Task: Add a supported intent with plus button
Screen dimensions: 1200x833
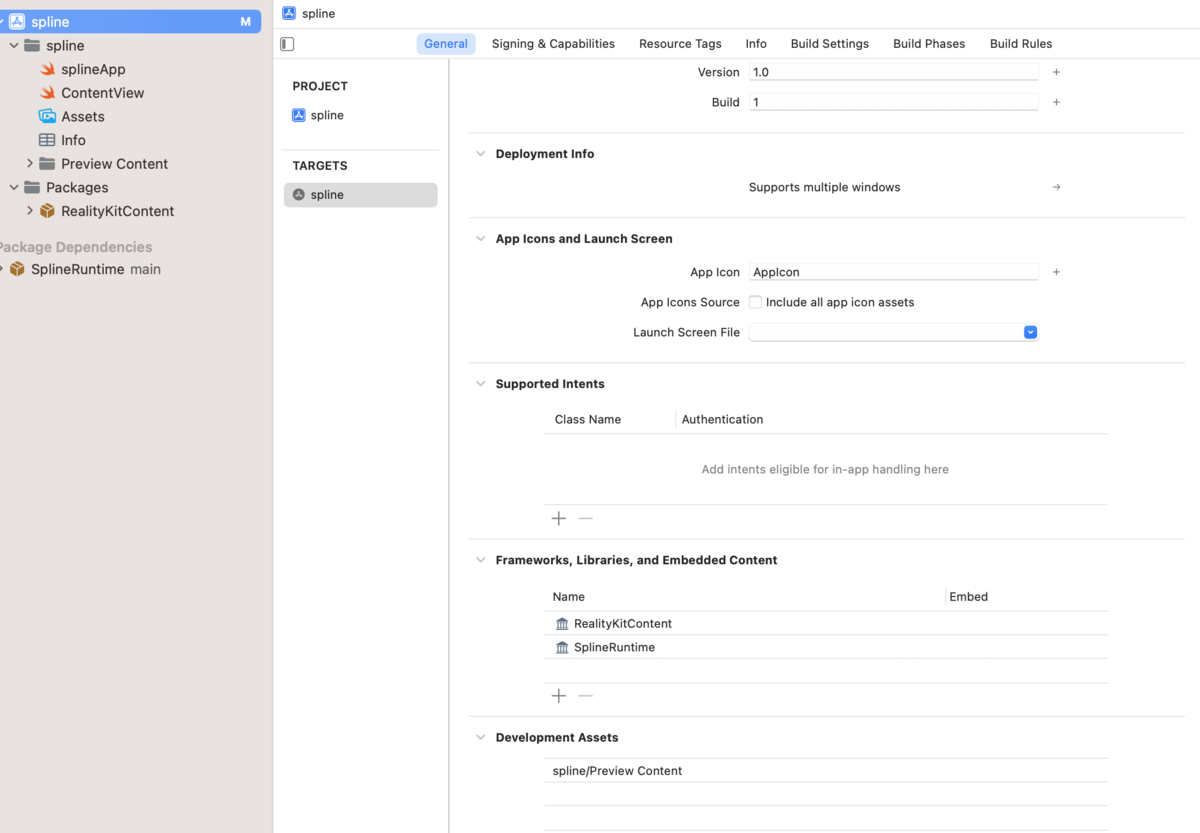Action: pos(559,518)
